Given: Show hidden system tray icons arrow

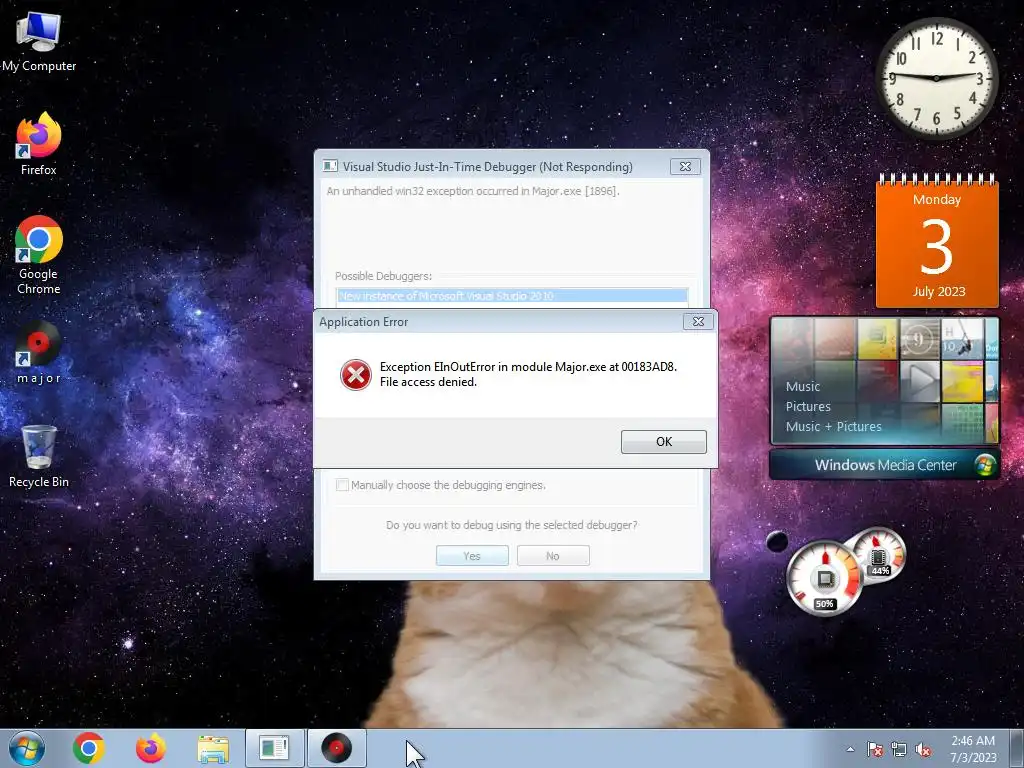Looking at the screenshot, I should (x=850, y=749).
